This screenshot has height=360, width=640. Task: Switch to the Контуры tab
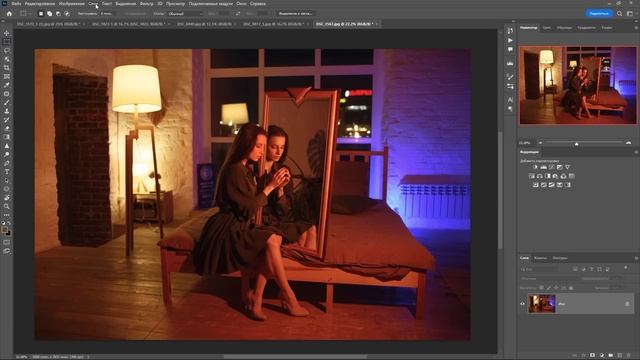[x=560, y=258]
